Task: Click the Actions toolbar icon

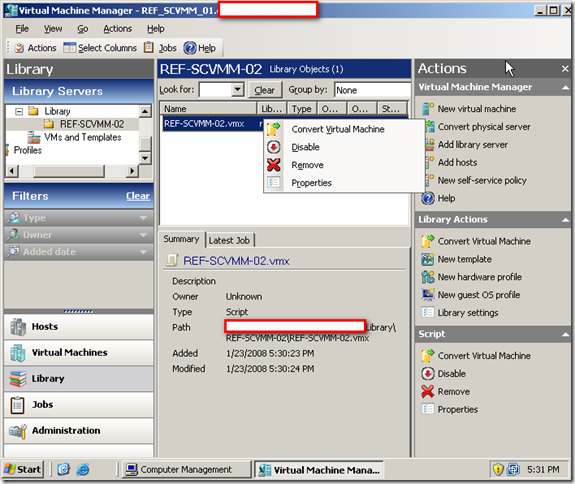Action: [19, 48]
